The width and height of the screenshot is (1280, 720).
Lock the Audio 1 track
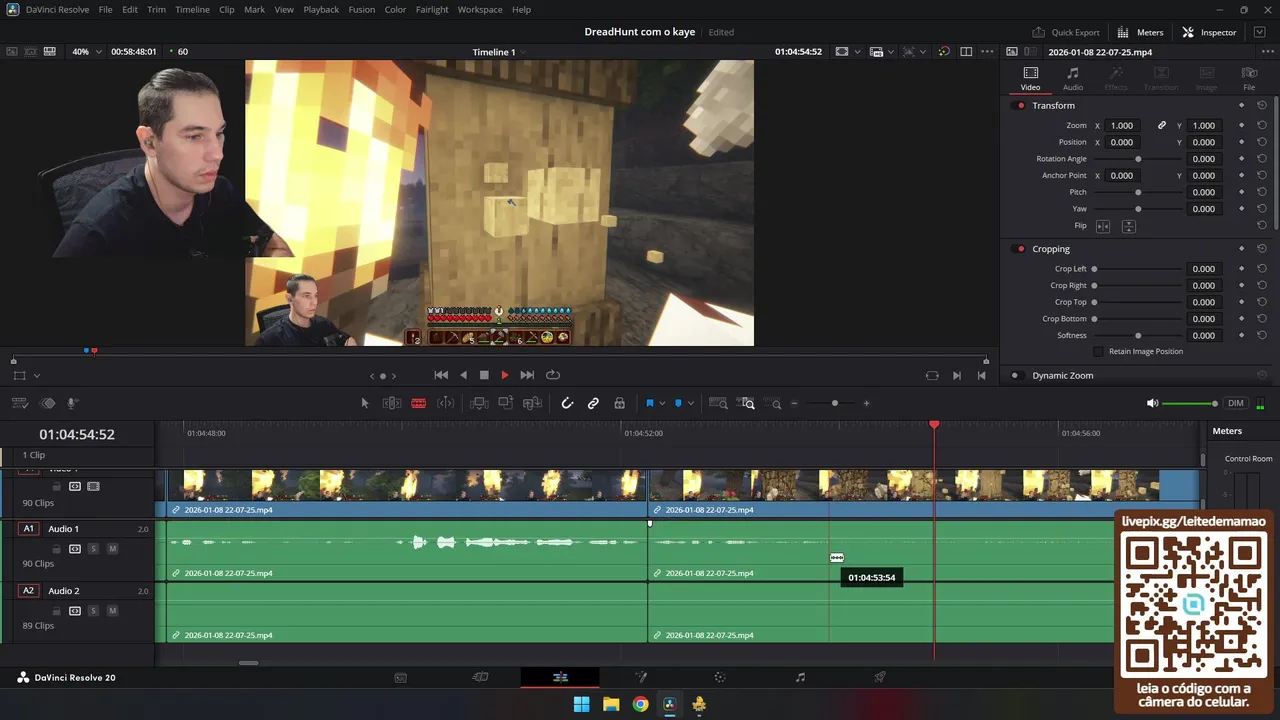(57, 549)
